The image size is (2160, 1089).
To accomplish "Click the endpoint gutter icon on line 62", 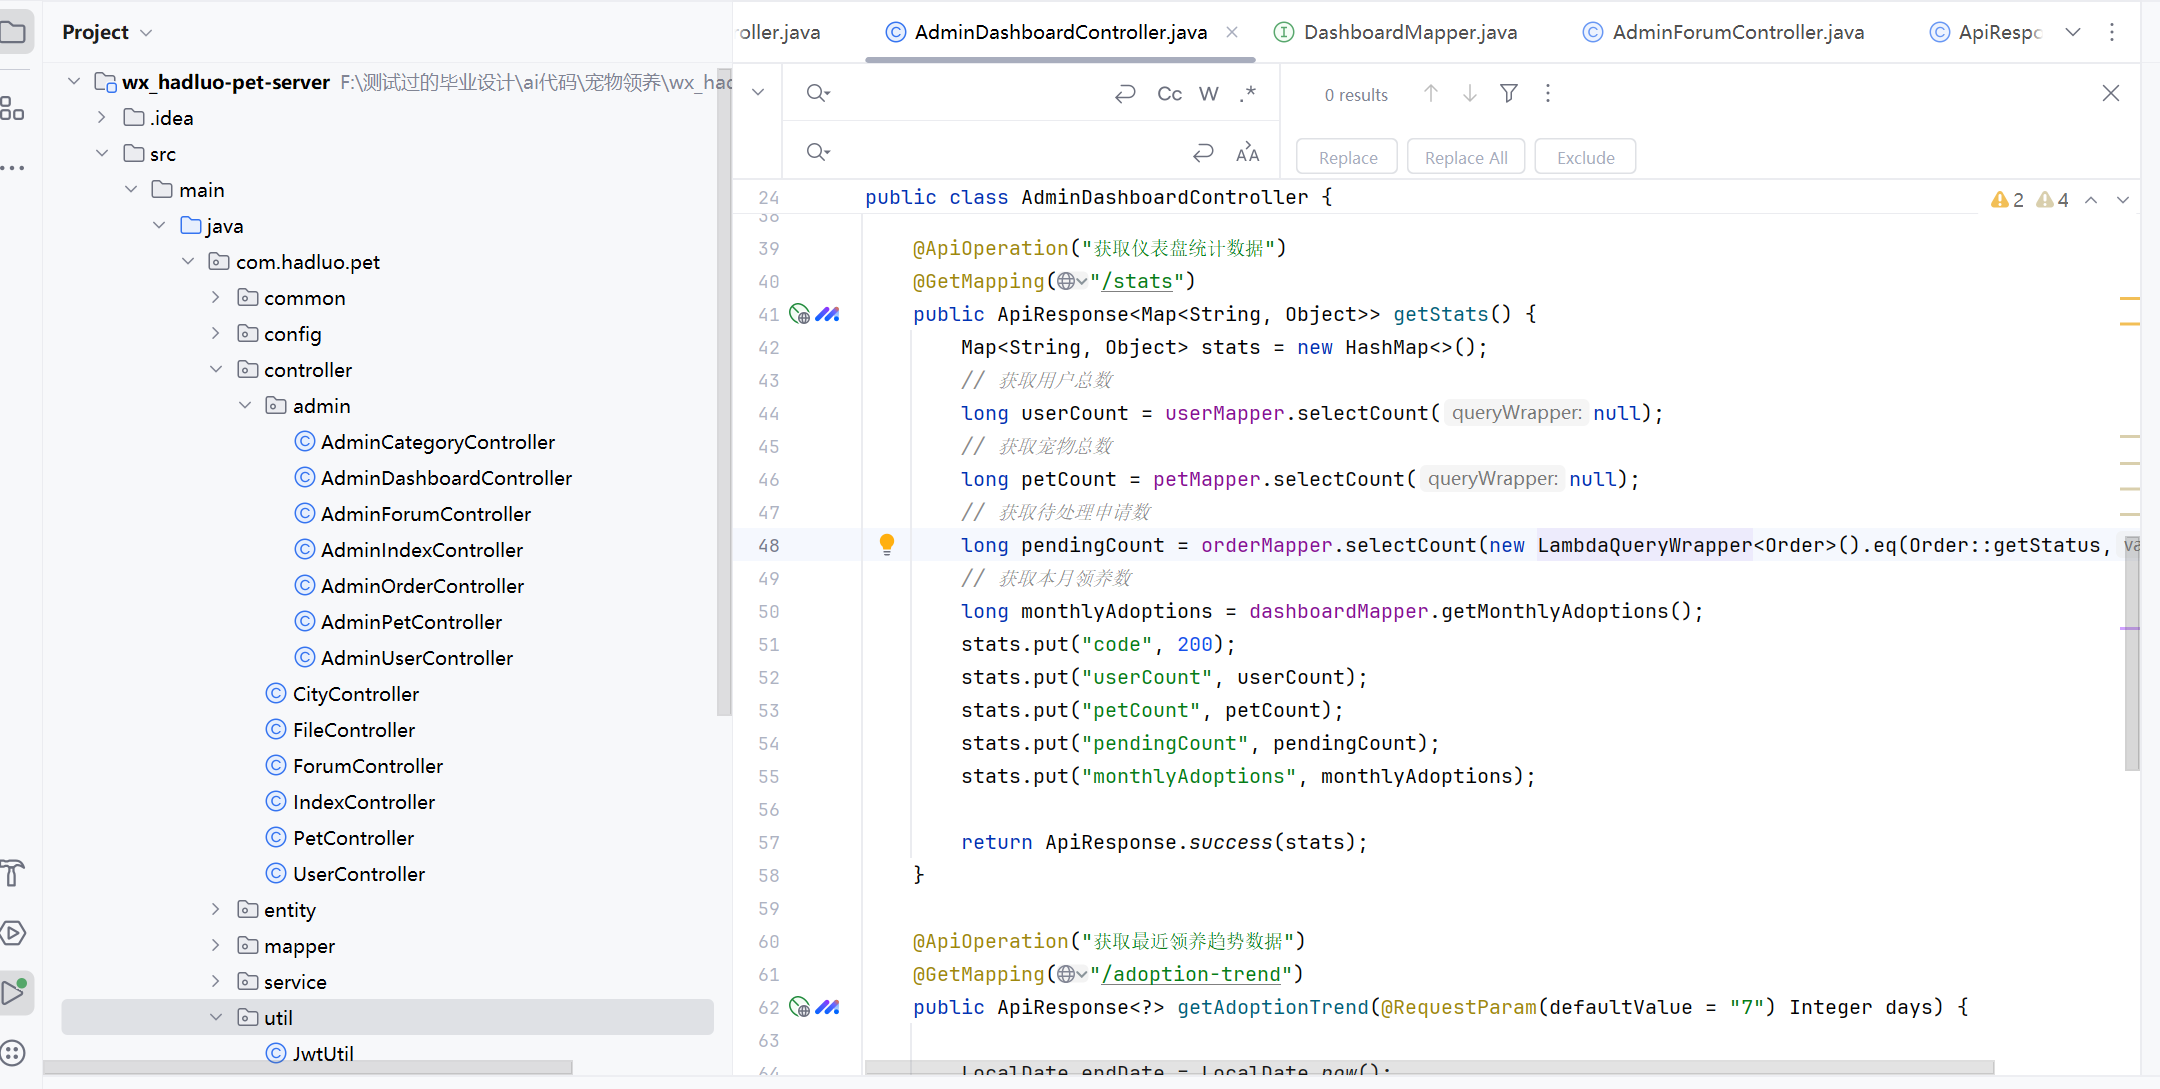I will click(799, 1007).
